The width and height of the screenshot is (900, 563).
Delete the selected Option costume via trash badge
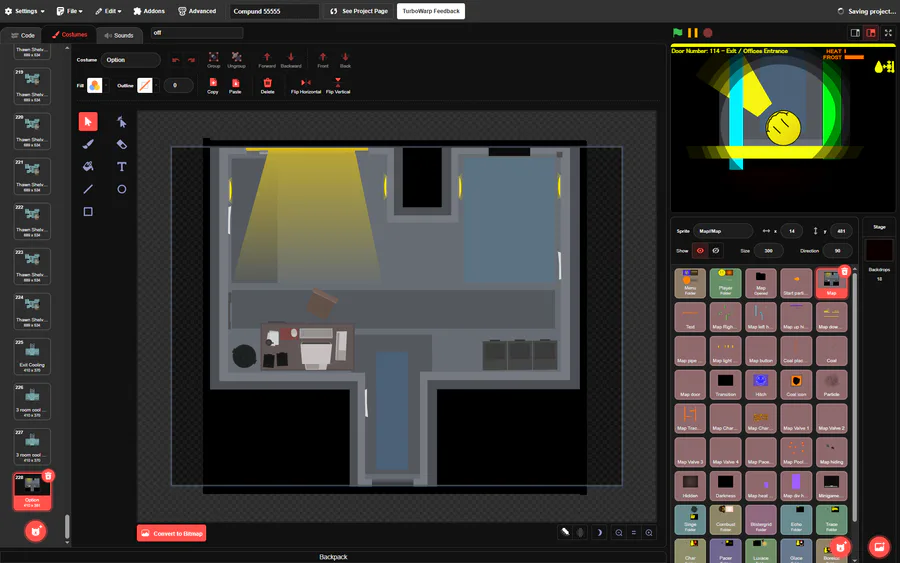tap(48, 476)
